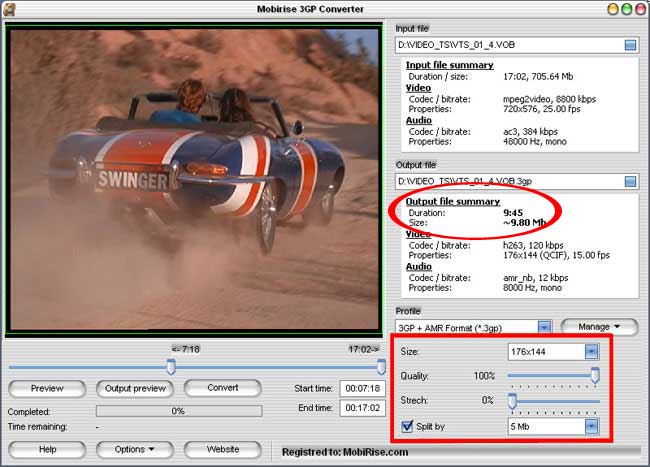The width and height of the screenshot is (650, 467).
Task: Click the green maximize window button
Action: (626, 10)
